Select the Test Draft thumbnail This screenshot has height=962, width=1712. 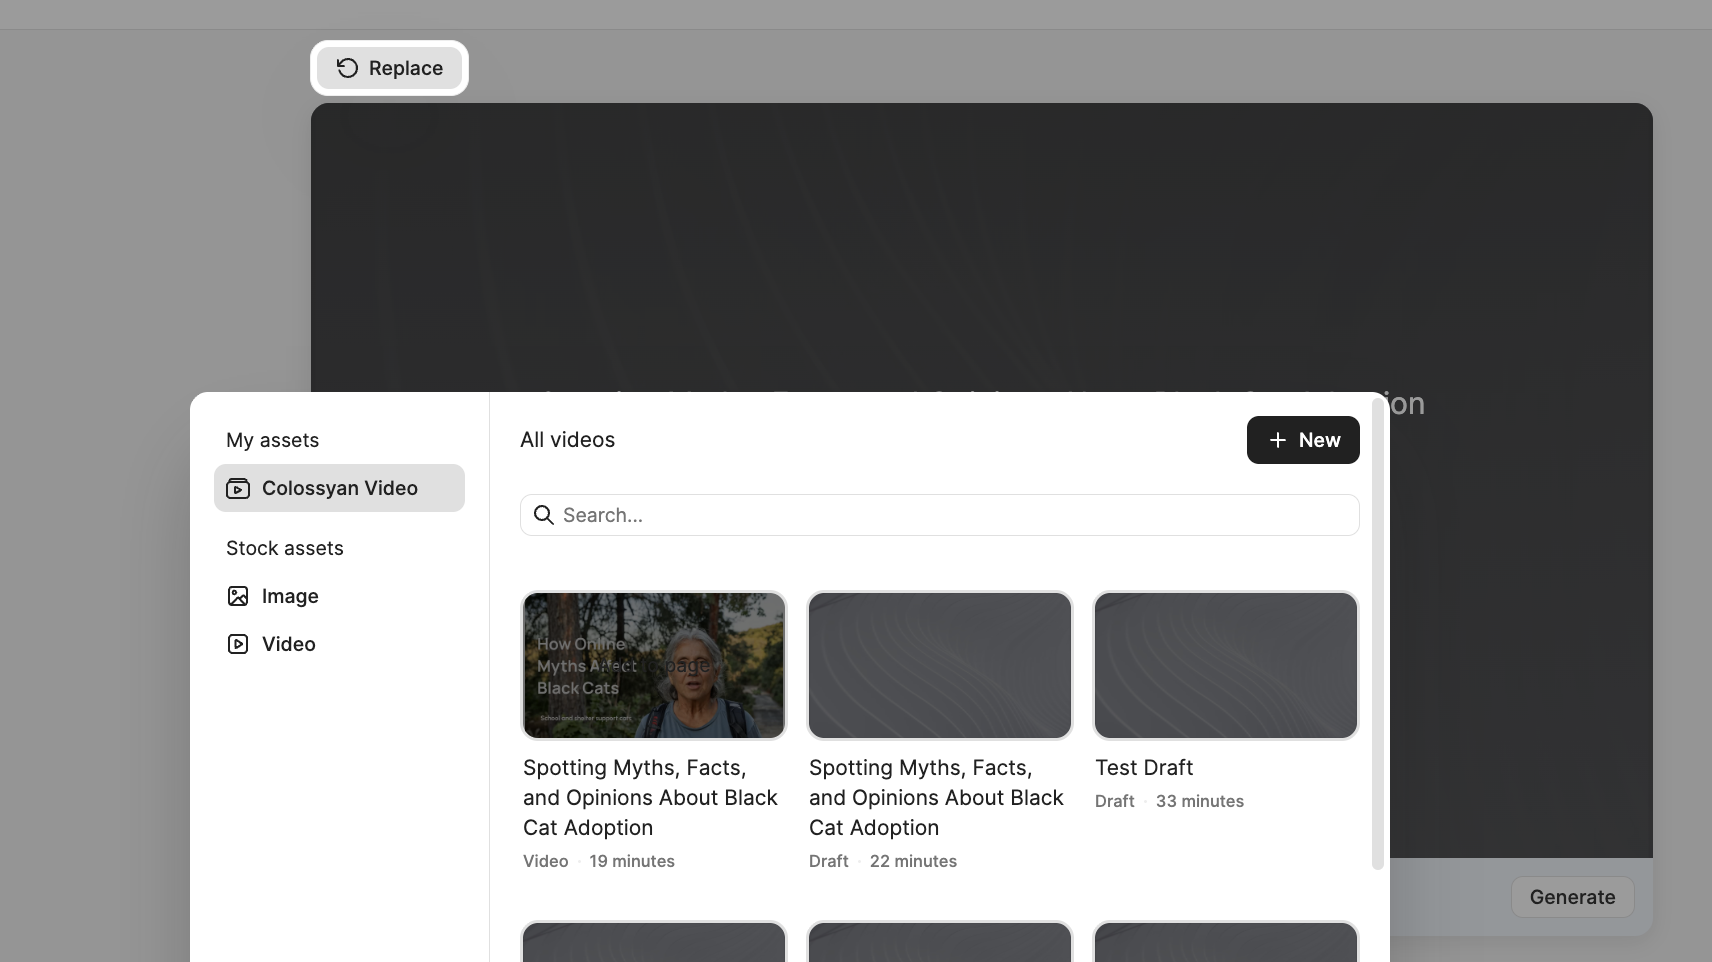tap(1226, 666)
